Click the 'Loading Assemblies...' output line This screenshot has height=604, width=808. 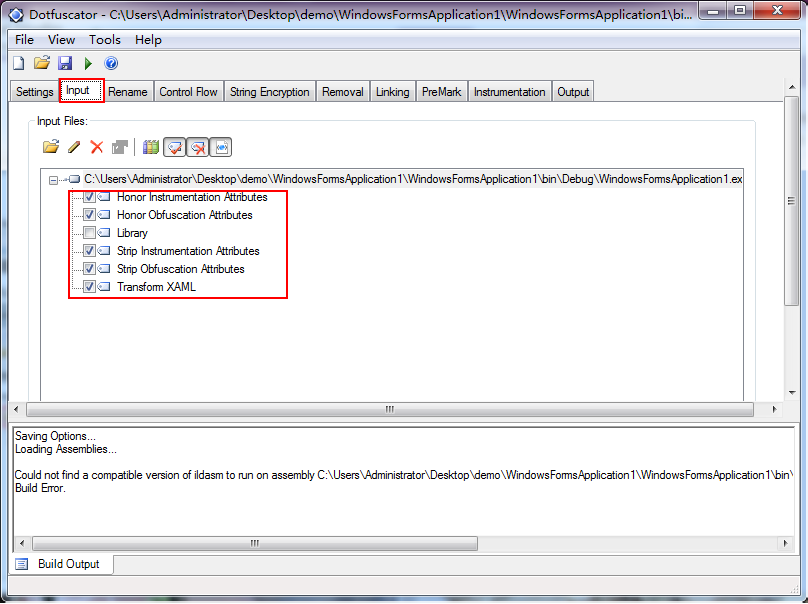pos(66,449)
